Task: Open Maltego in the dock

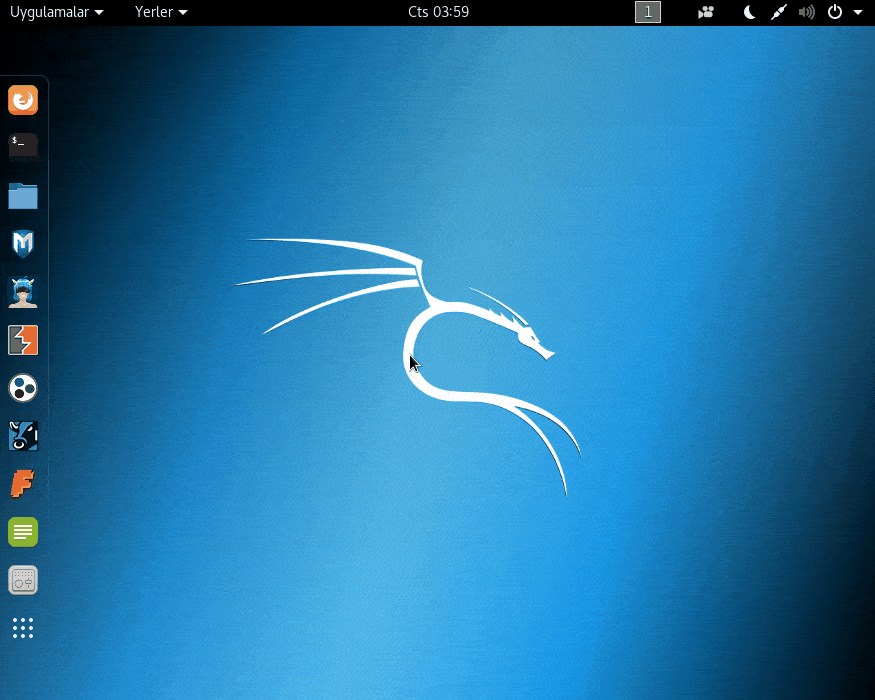Action: (23, 388)
